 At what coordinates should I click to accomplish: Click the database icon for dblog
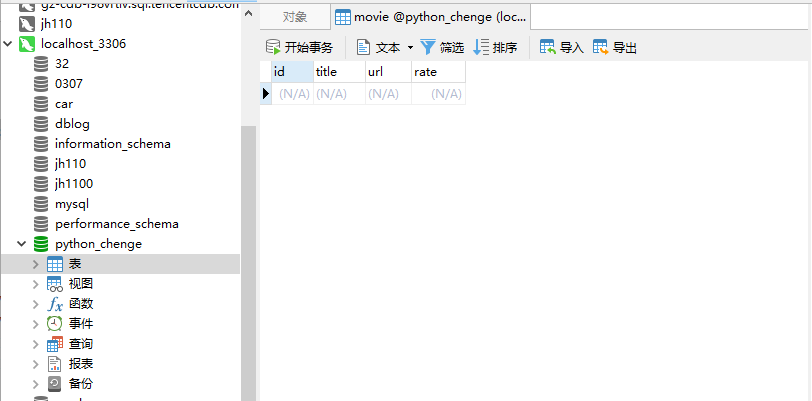point(41,124)
